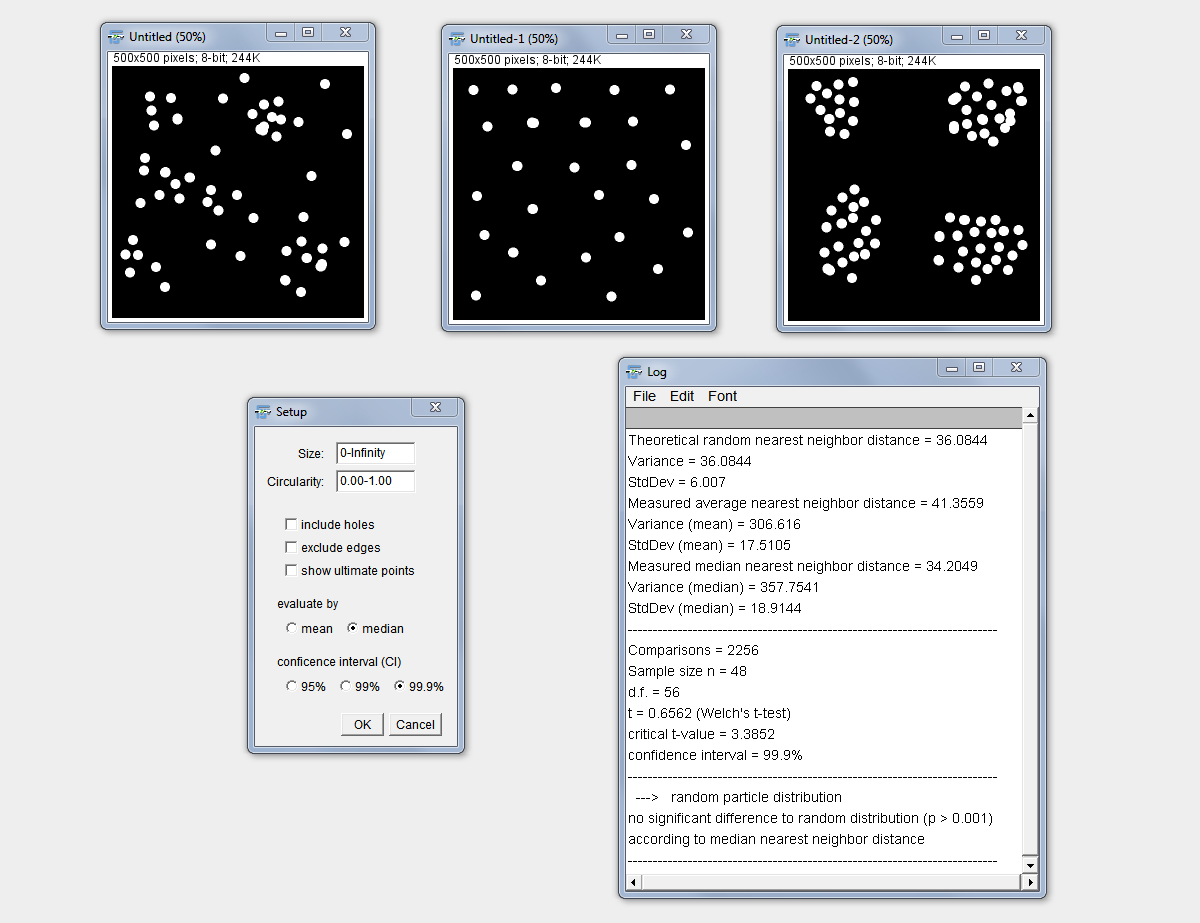
Task: Click the Log scrollbar down arrow
Action: click(x=1030, y=864)
